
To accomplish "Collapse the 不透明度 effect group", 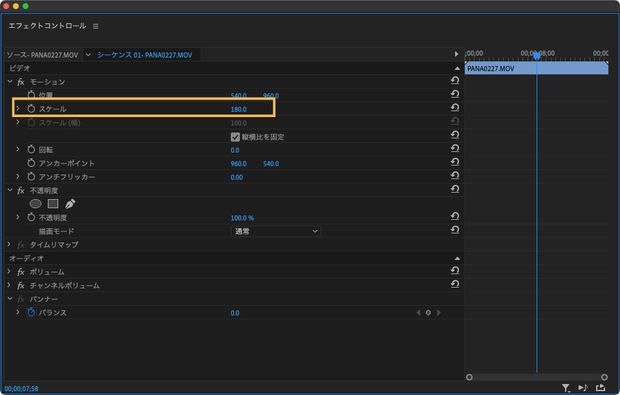I will (10, 190).
